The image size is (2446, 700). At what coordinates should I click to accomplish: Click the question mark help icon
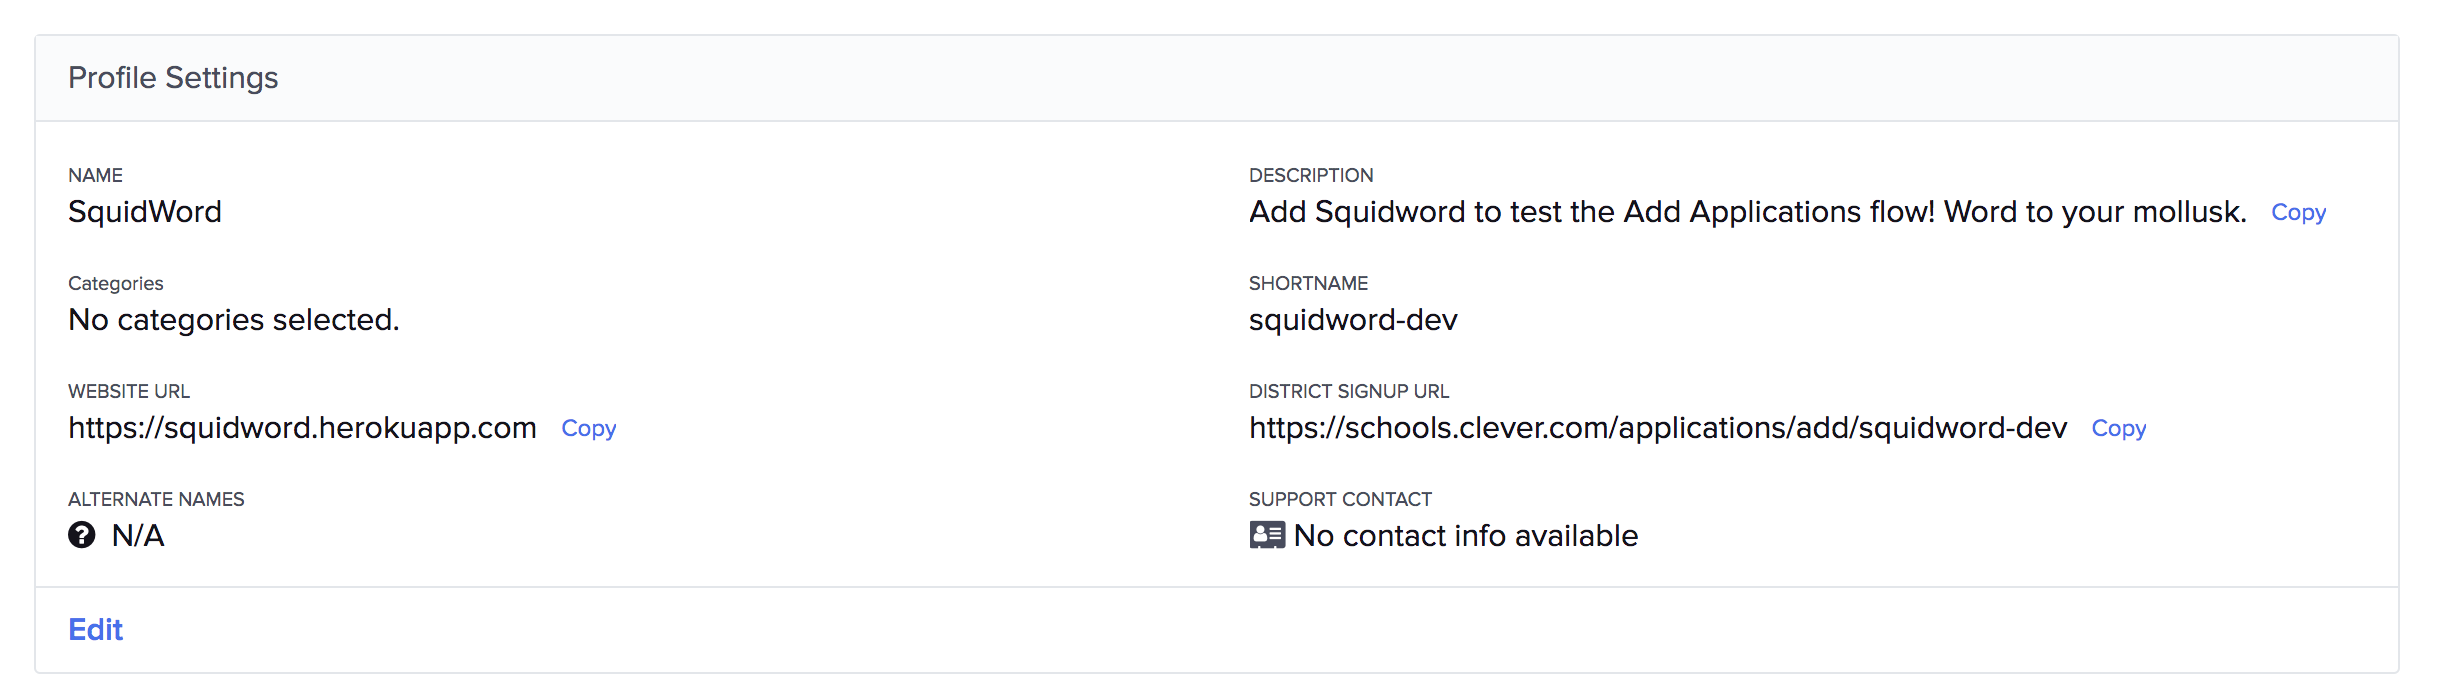click(82, 535)
